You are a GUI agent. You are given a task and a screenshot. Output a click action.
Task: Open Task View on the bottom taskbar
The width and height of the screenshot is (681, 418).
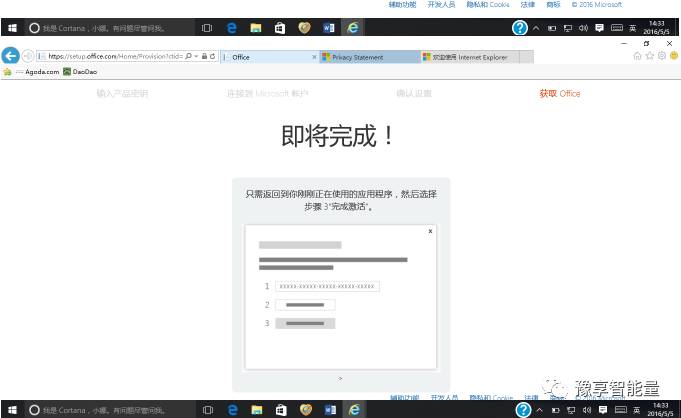click(208, 410)
